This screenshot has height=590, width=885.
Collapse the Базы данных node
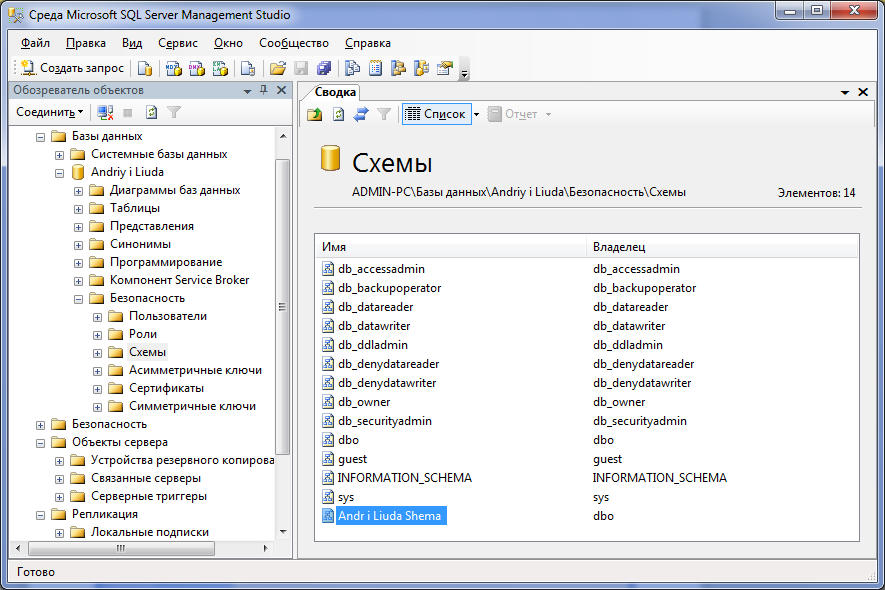[41, 137]
